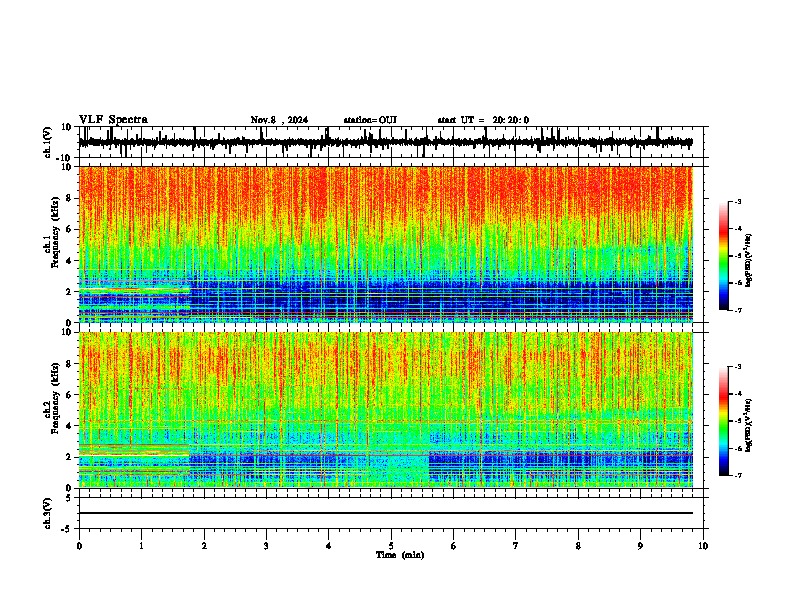Click time axis tick label '7'
Viewport: 792px width, 612px height.
click(516, 546)
